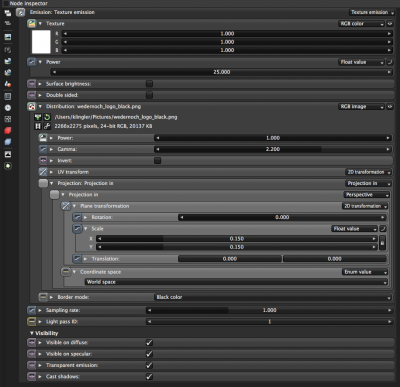Viewport: 400px width, 387px height.
Task: Click the Scale node icon
Action: point(77,229)
